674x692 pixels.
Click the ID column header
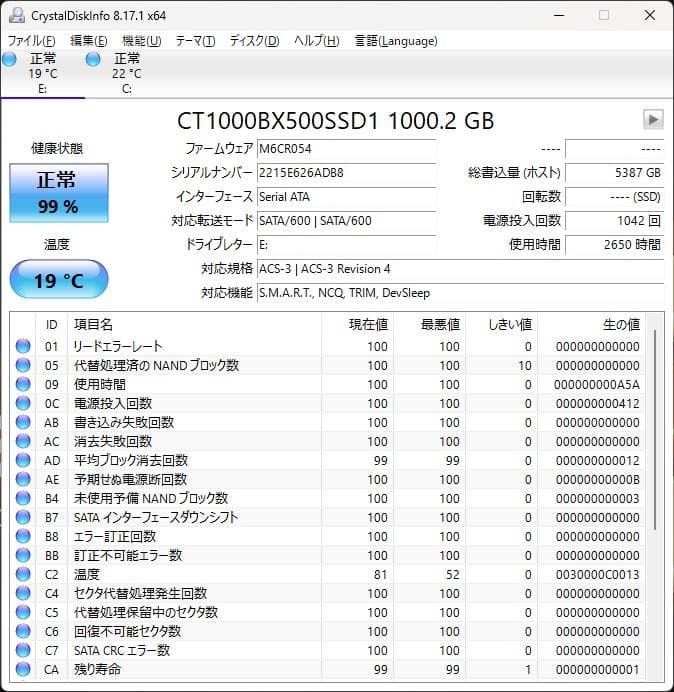pyautogui.click(x=52, y=325)
